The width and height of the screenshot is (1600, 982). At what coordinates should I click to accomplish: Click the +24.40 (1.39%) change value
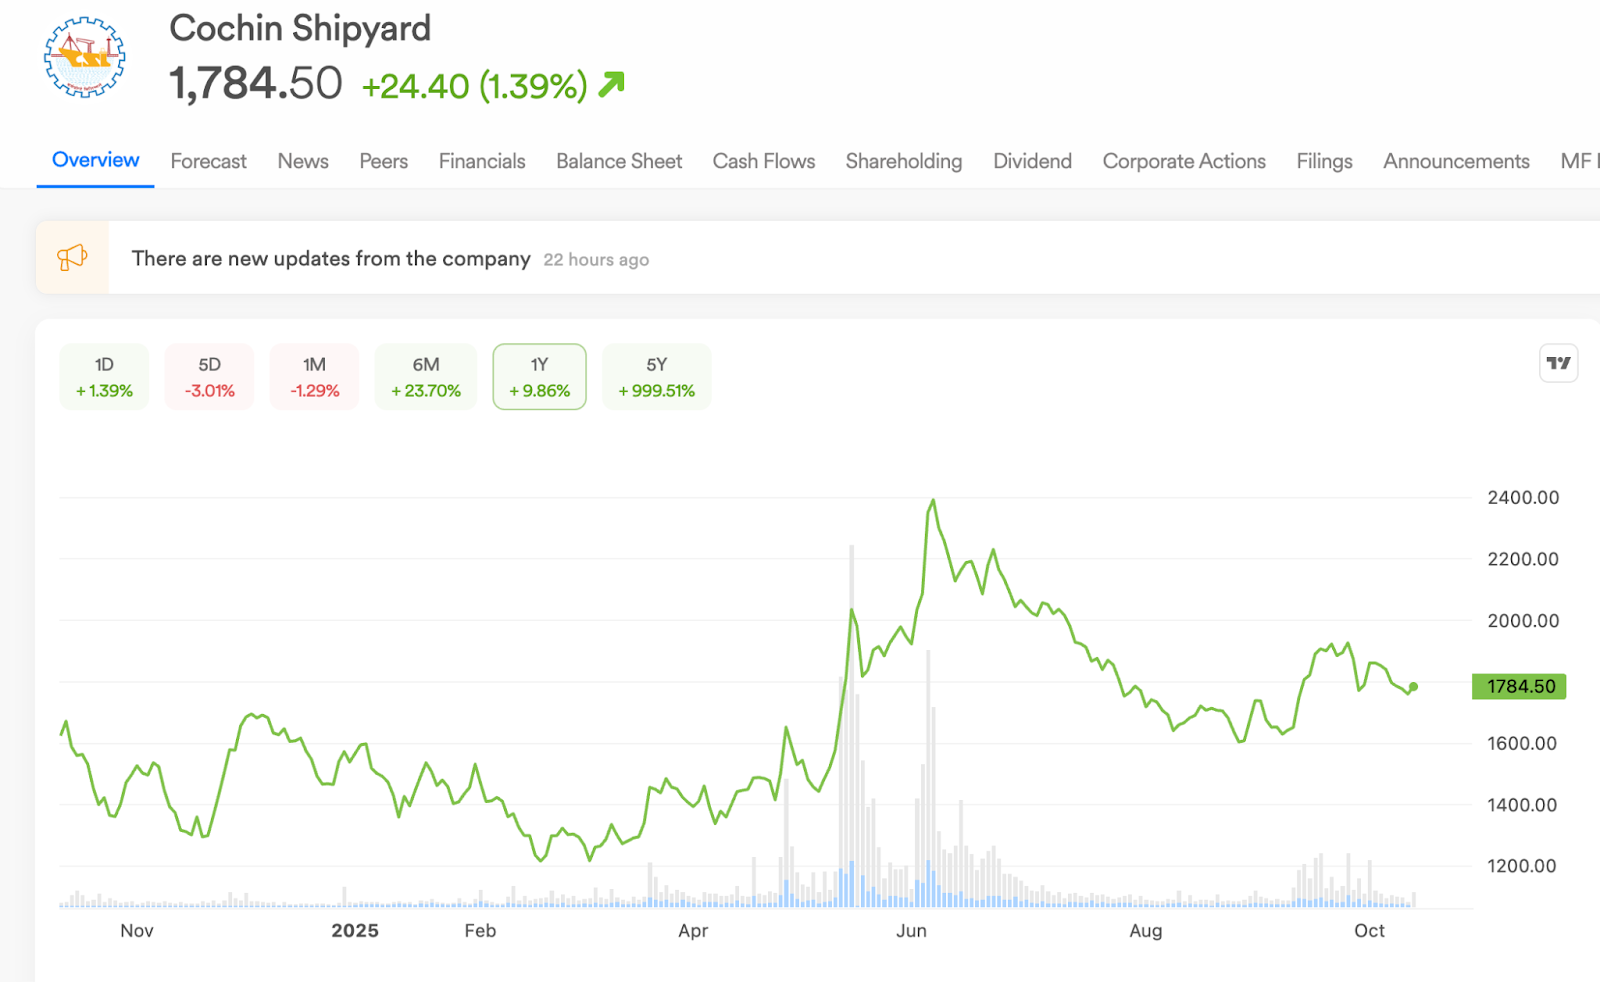point(474,86)
